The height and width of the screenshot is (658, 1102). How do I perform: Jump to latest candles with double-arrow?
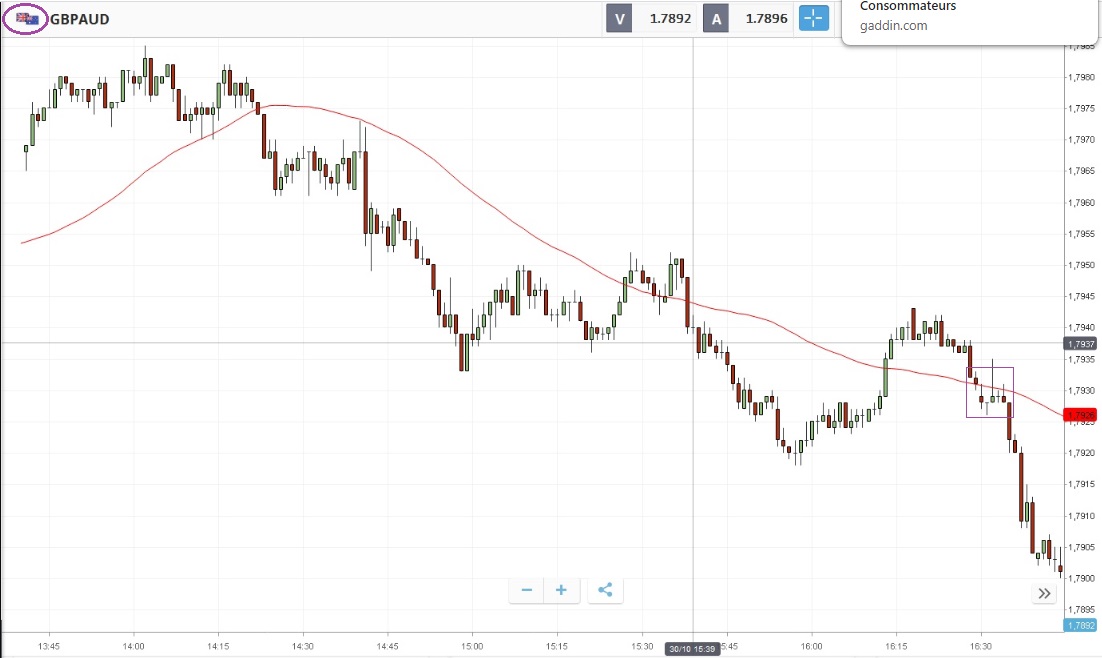(x=1044, y=594)
